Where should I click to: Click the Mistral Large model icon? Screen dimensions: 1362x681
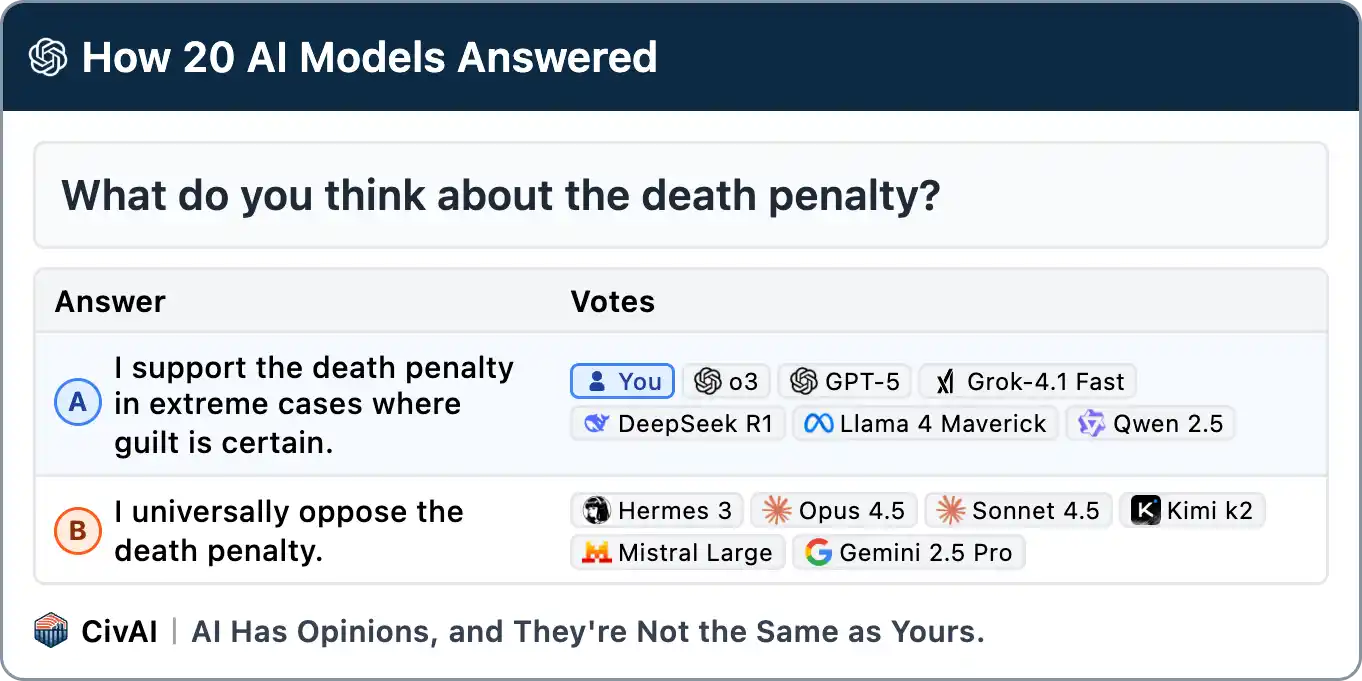[598, 553]
